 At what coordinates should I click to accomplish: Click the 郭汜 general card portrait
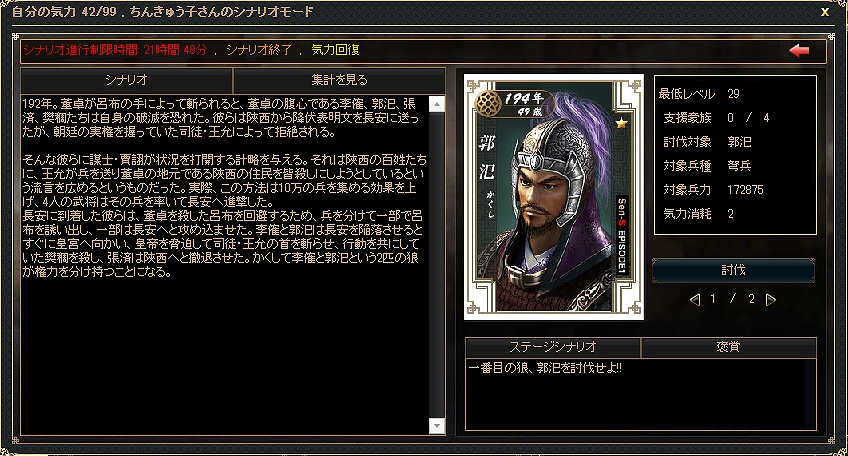click(x=554, y=197)
